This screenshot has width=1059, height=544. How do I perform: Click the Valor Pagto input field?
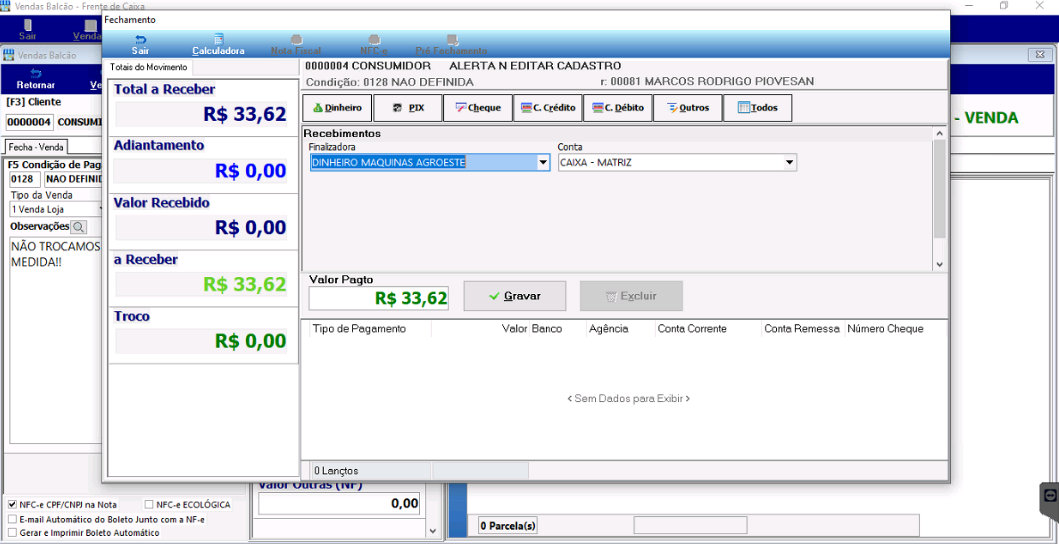tap(379, 299)
